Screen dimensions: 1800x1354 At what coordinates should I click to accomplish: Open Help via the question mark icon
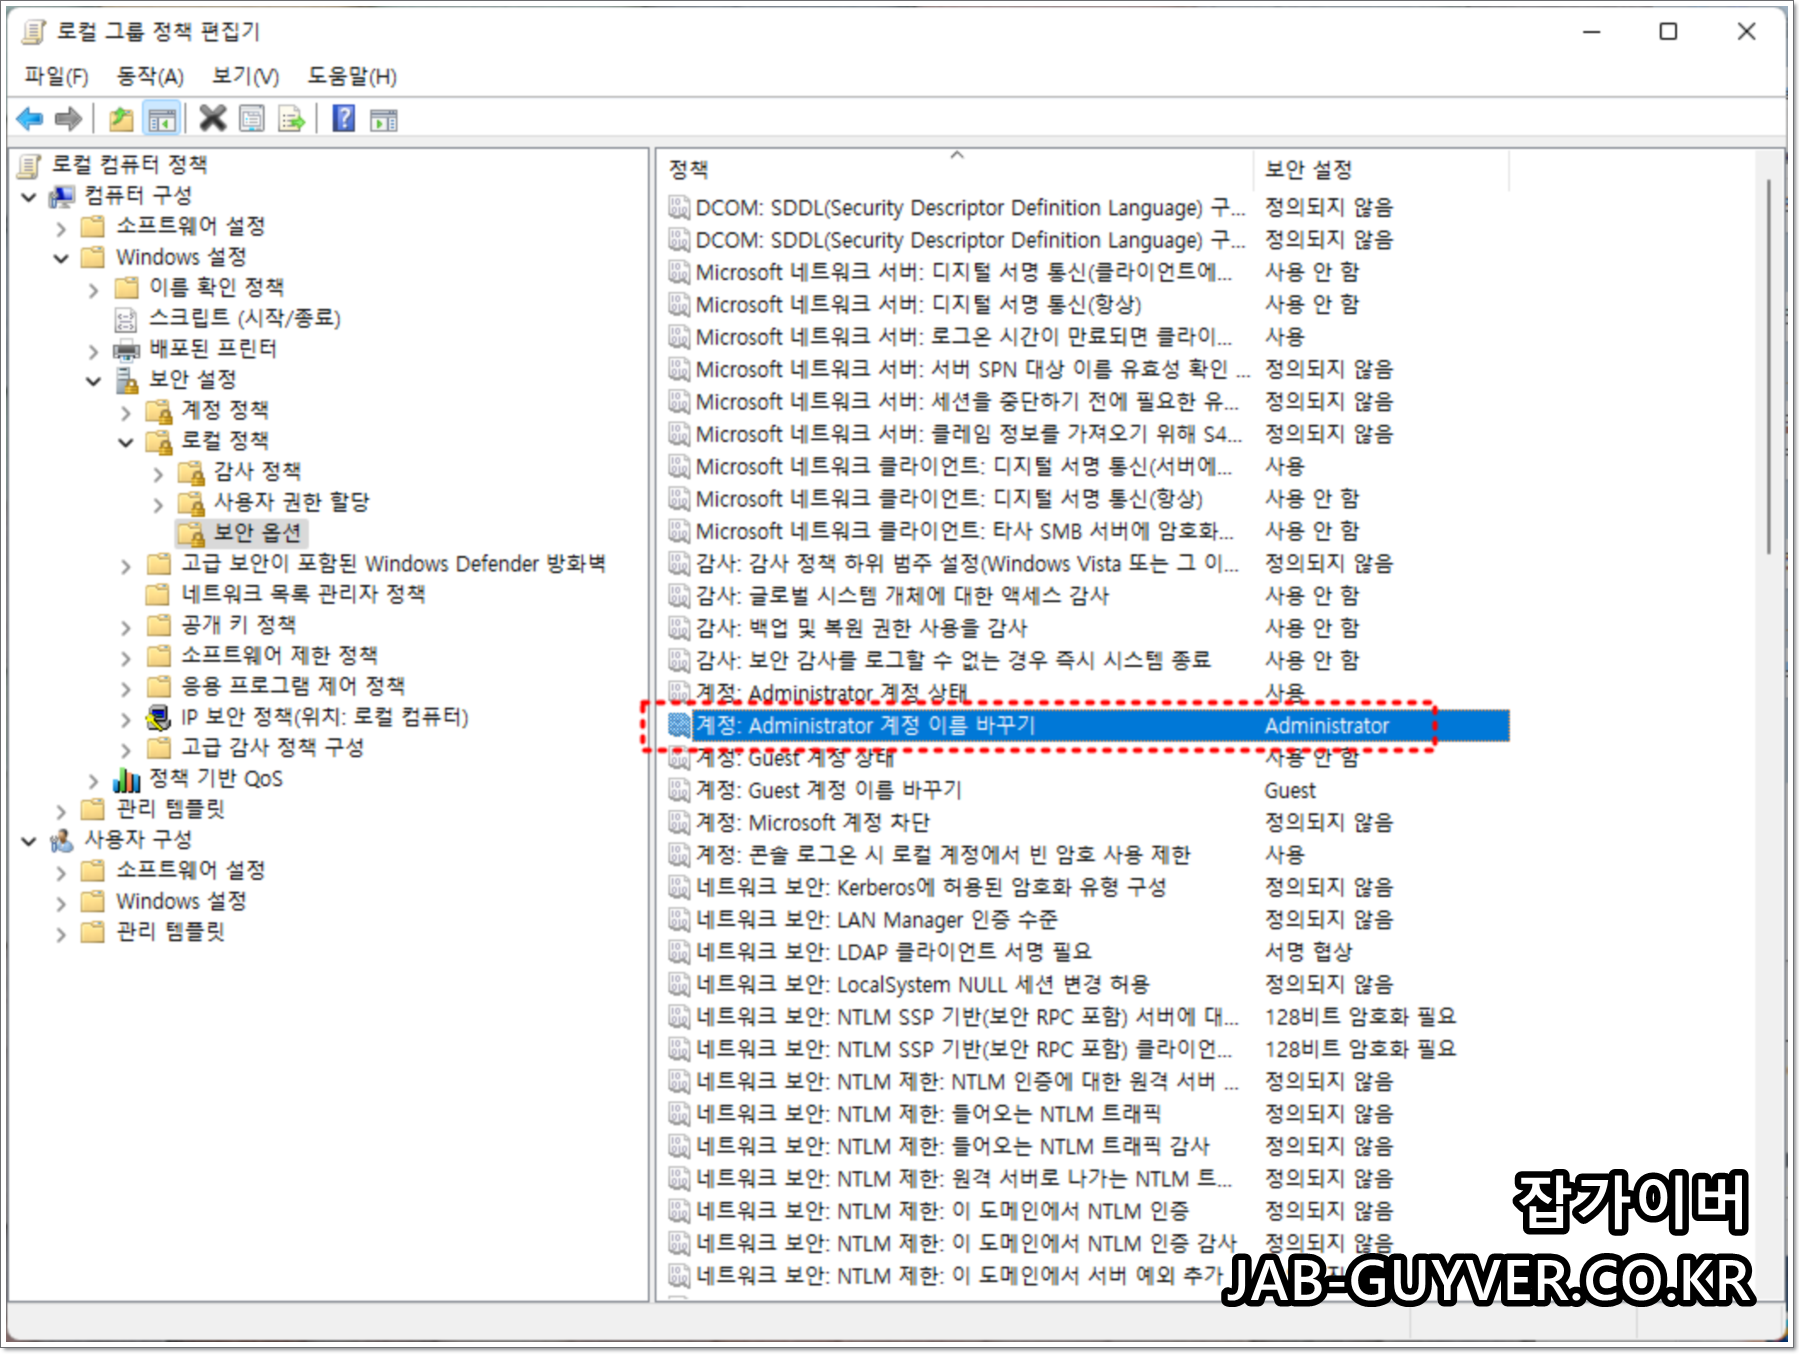pyautogui.click(x=344, y=118)
